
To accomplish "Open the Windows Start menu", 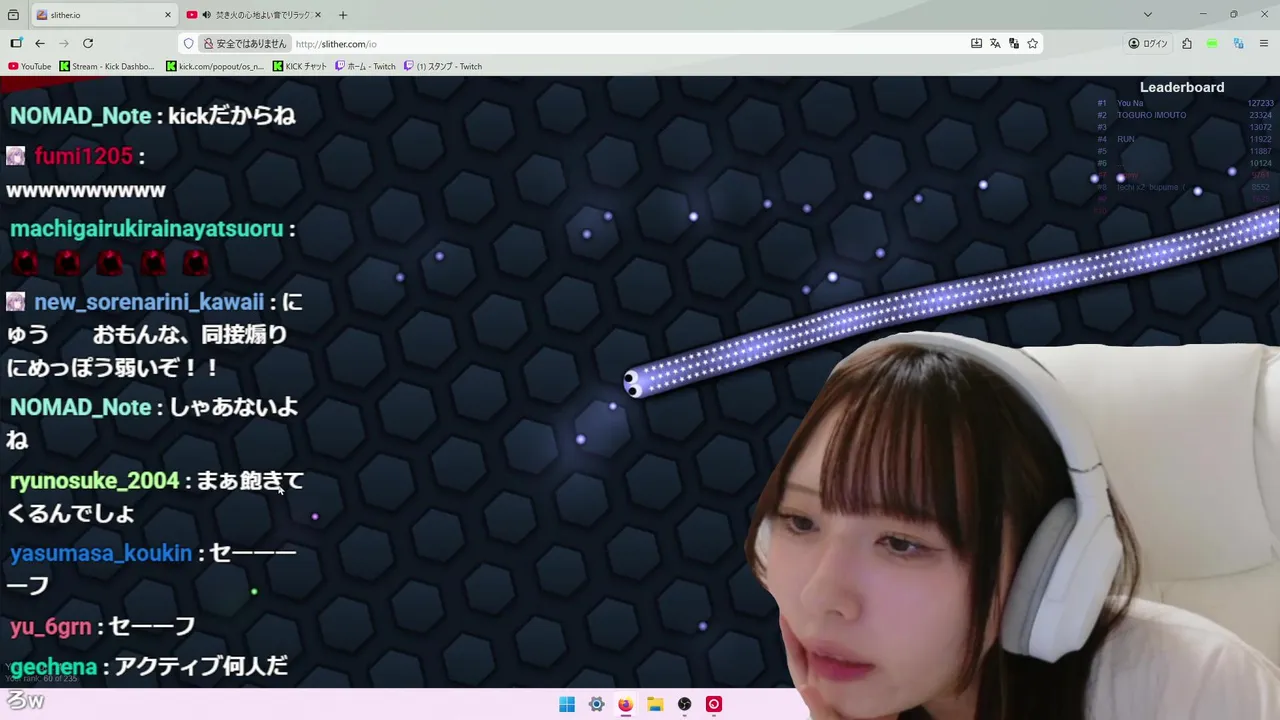I will pyautogui.click(x=567, y=704).
